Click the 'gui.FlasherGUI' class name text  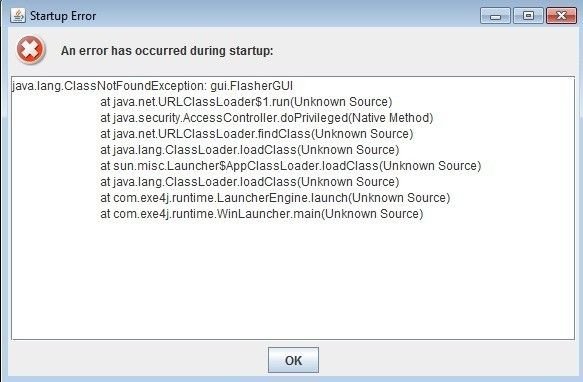(252, 86)
